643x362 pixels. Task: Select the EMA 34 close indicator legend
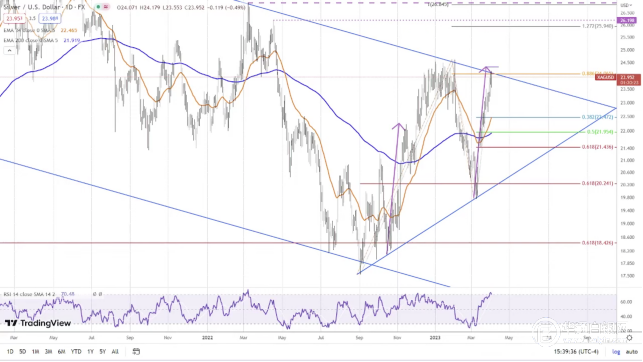[x=30, y=30]
